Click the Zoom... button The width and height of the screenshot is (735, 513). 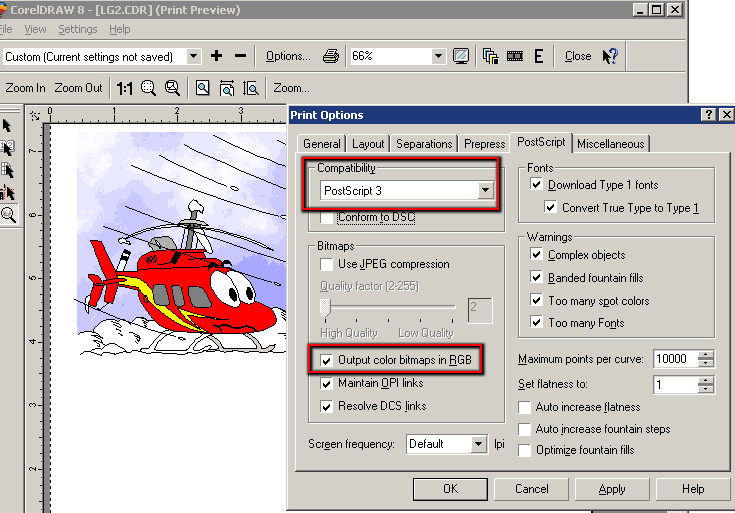pos(292,88)
